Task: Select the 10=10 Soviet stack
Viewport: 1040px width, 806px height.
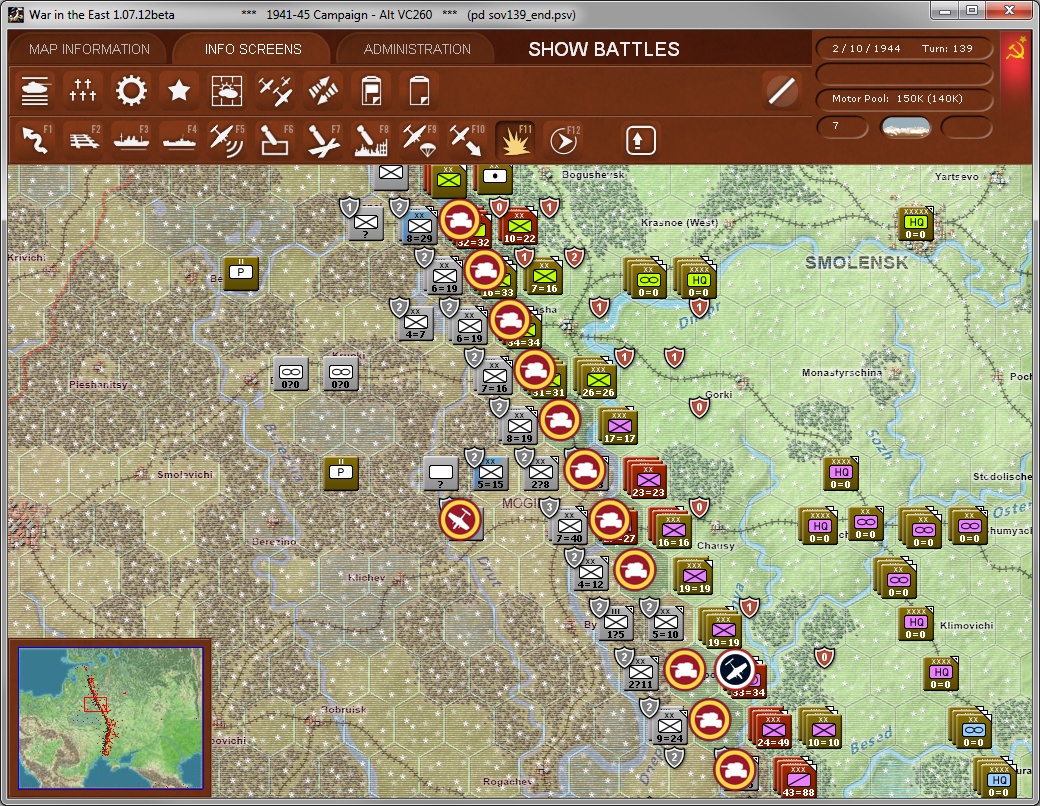Action: 822,730
